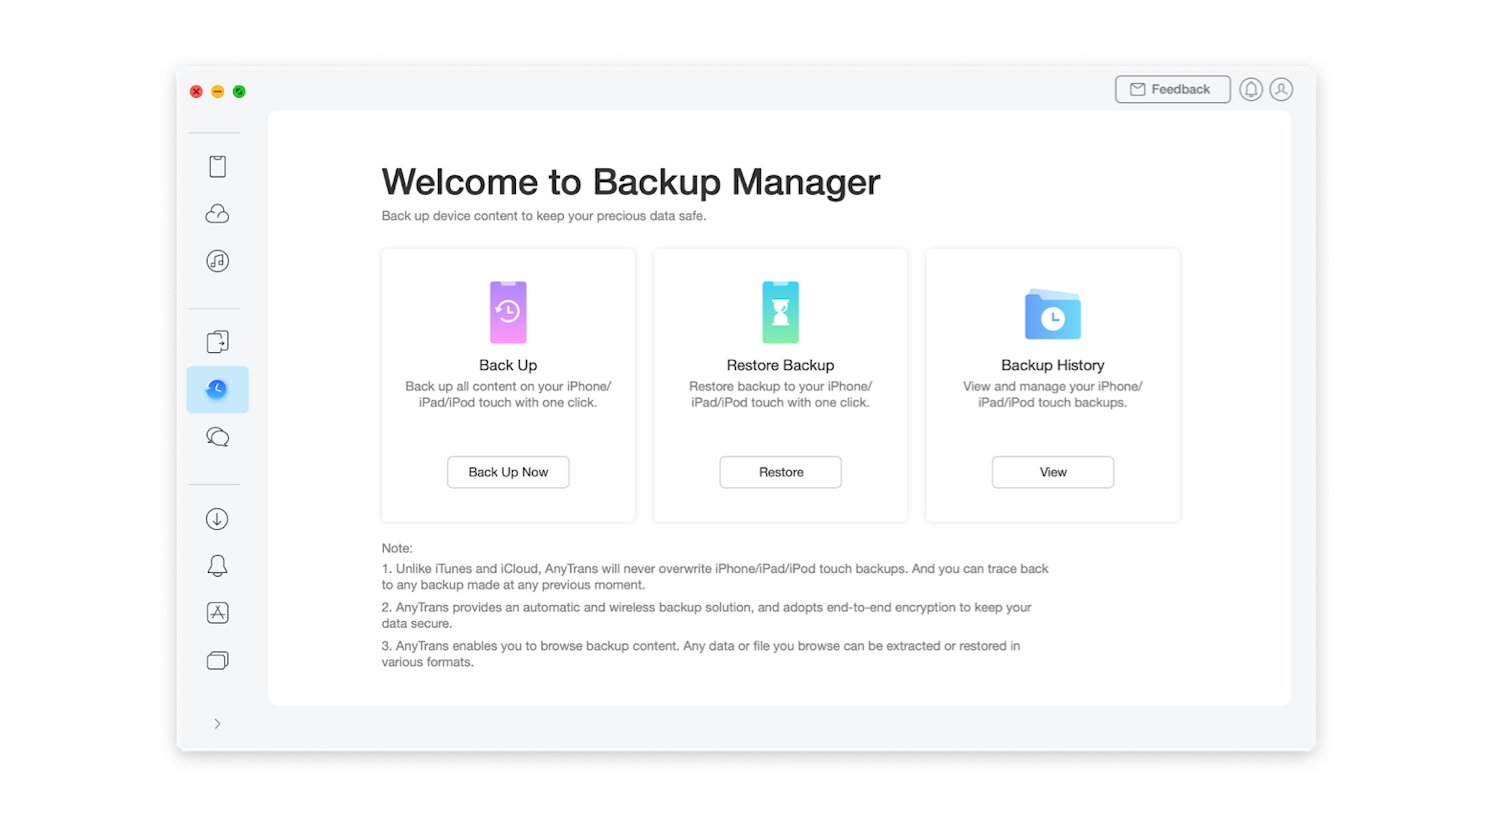The image size is (1494, 827).
Task: Open the Screen Mirroring sidebar icon
Action: [217, 660]
